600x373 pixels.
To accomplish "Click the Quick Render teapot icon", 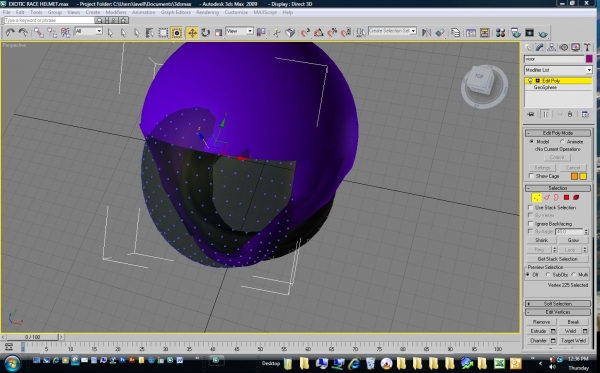I will pos(543,34).
